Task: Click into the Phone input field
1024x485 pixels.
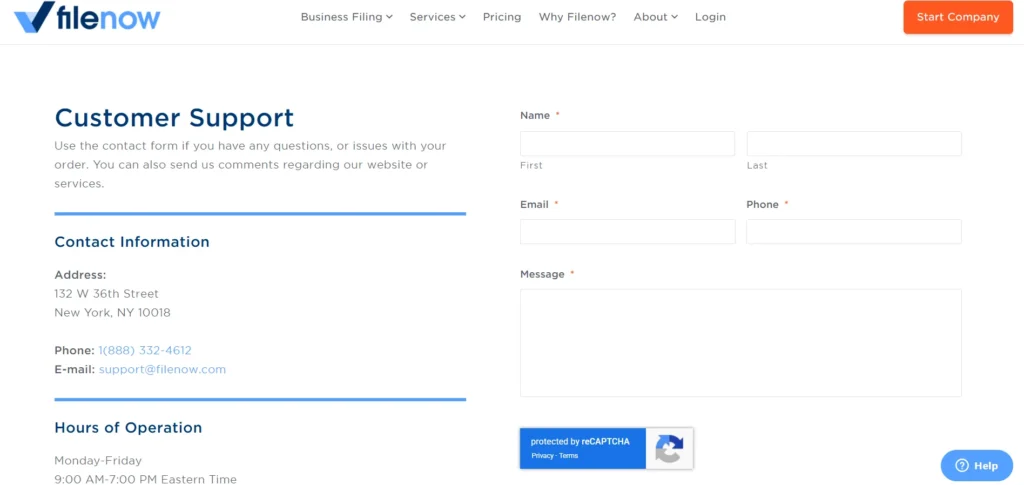Action: (x=853, y=232)
